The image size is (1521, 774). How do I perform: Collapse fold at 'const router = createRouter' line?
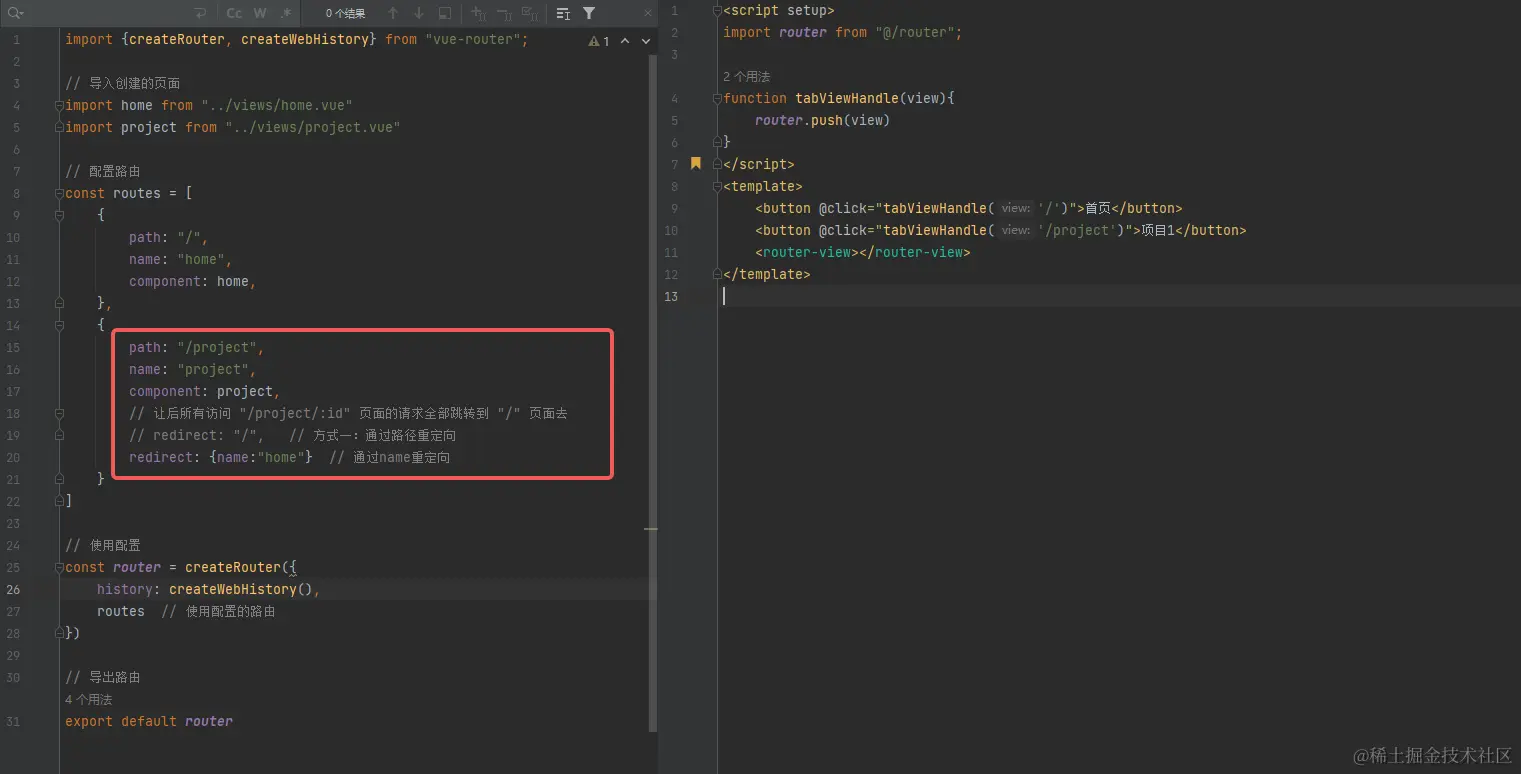[59, 567]
